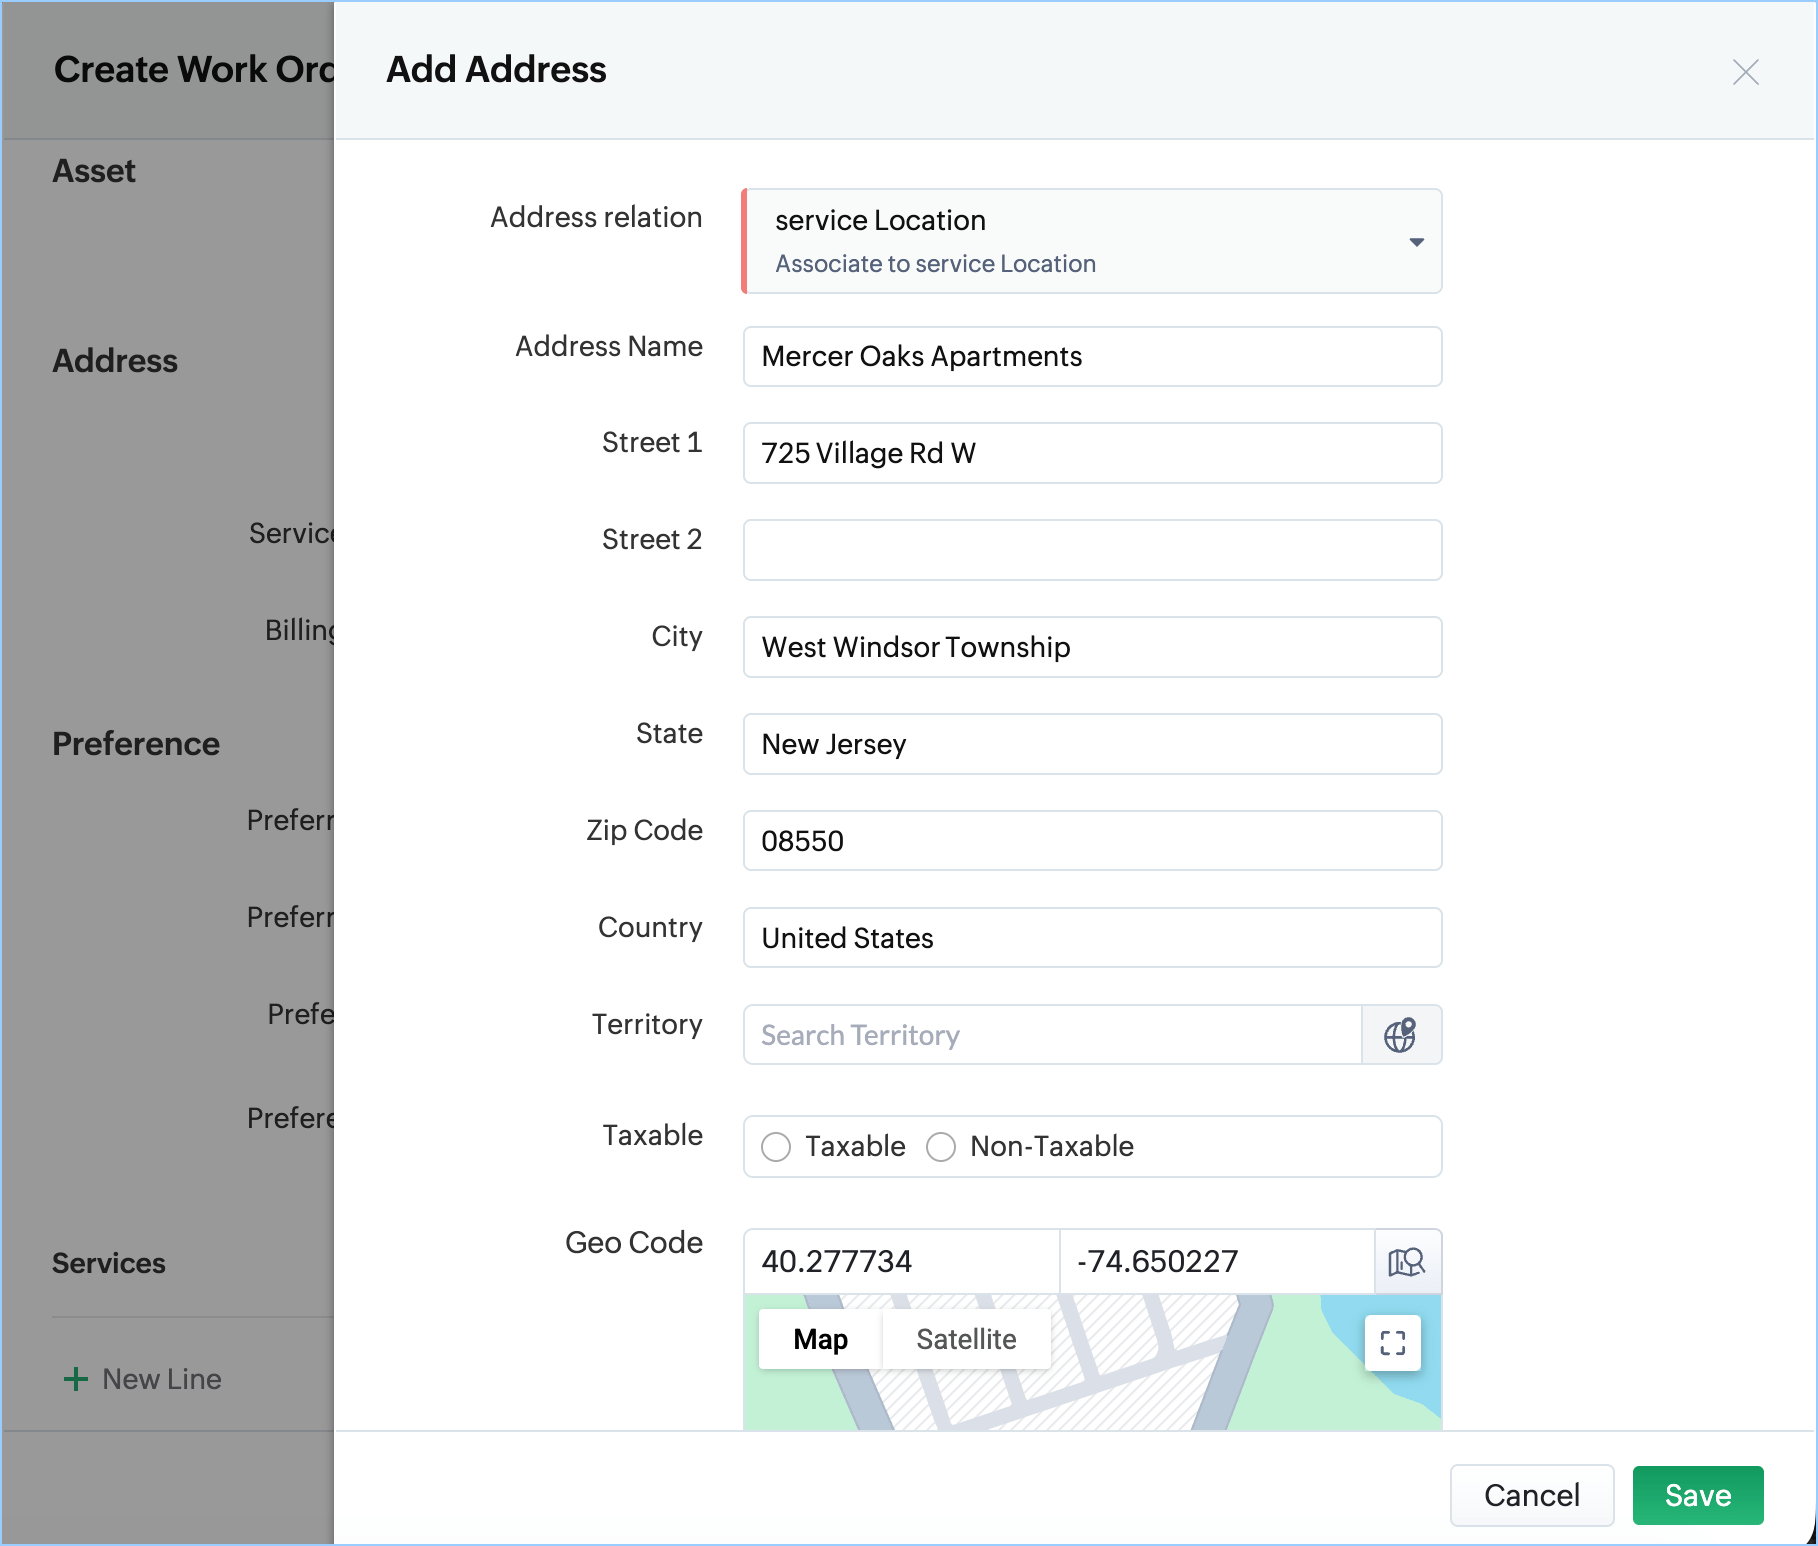1818x1546 pixels.
Task: Edit the latitude geo code value
Action: [x=901, y=1262]
